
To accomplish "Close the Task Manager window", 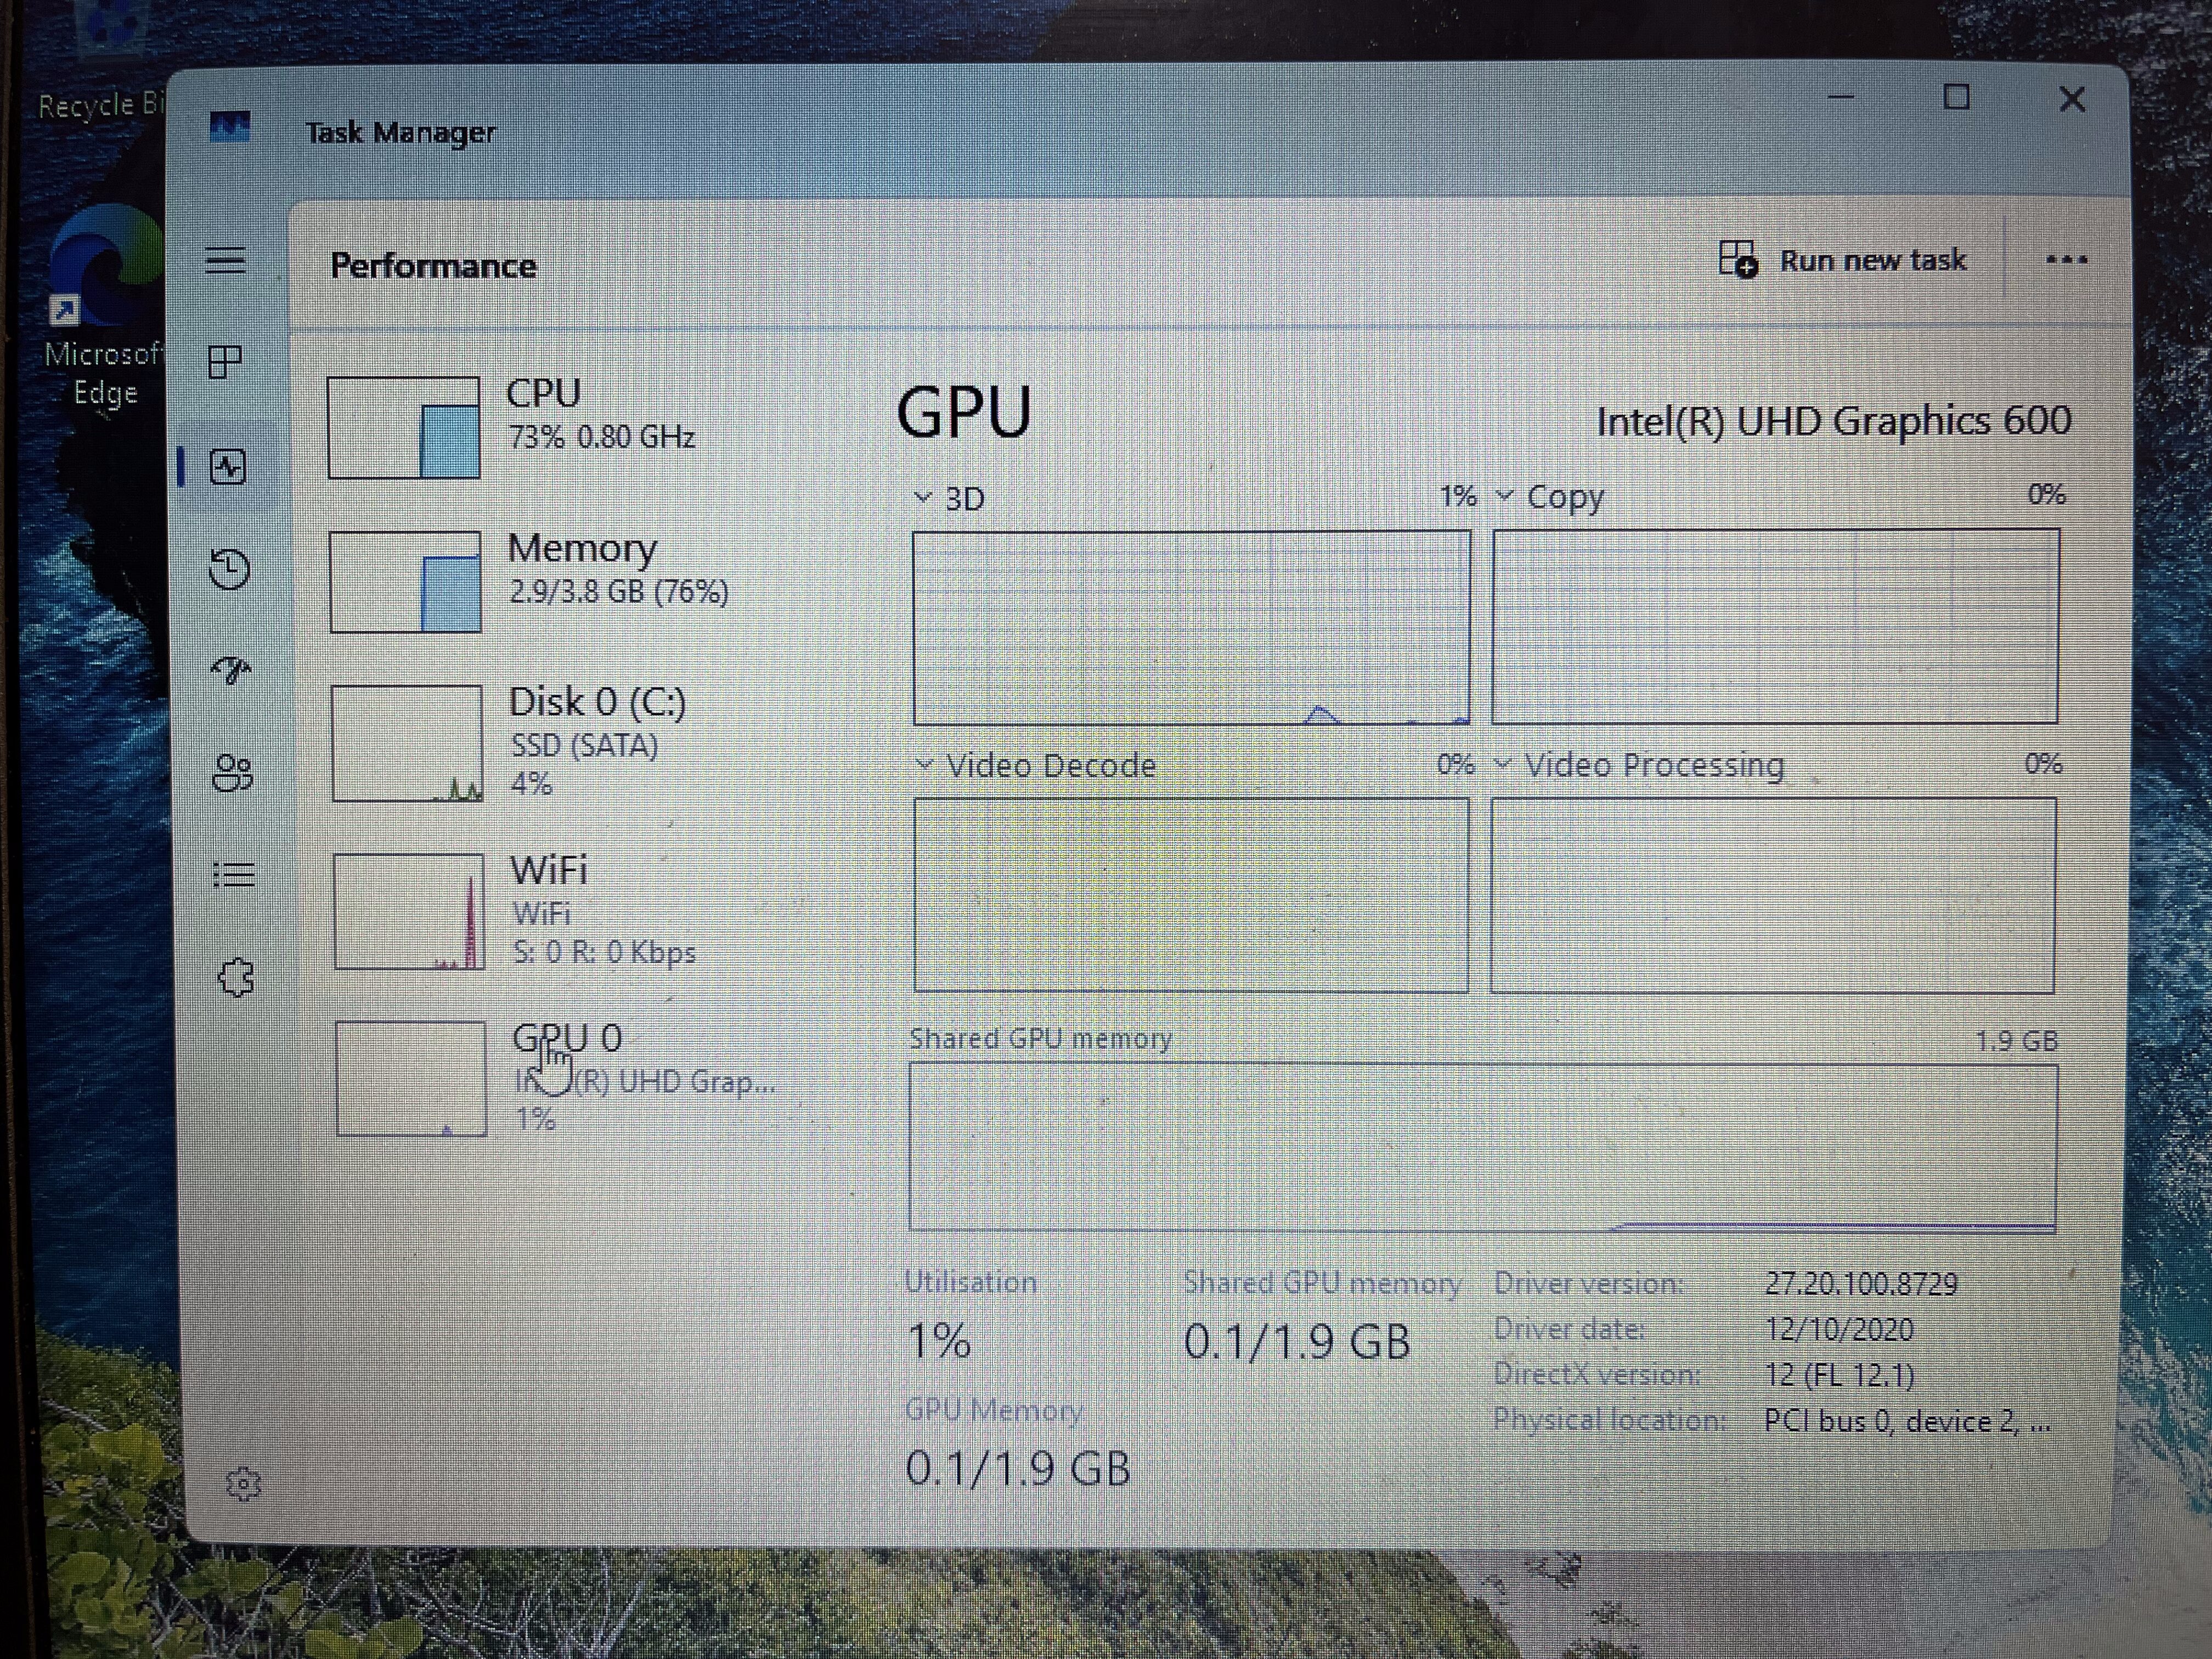I will pos(2072,100).
